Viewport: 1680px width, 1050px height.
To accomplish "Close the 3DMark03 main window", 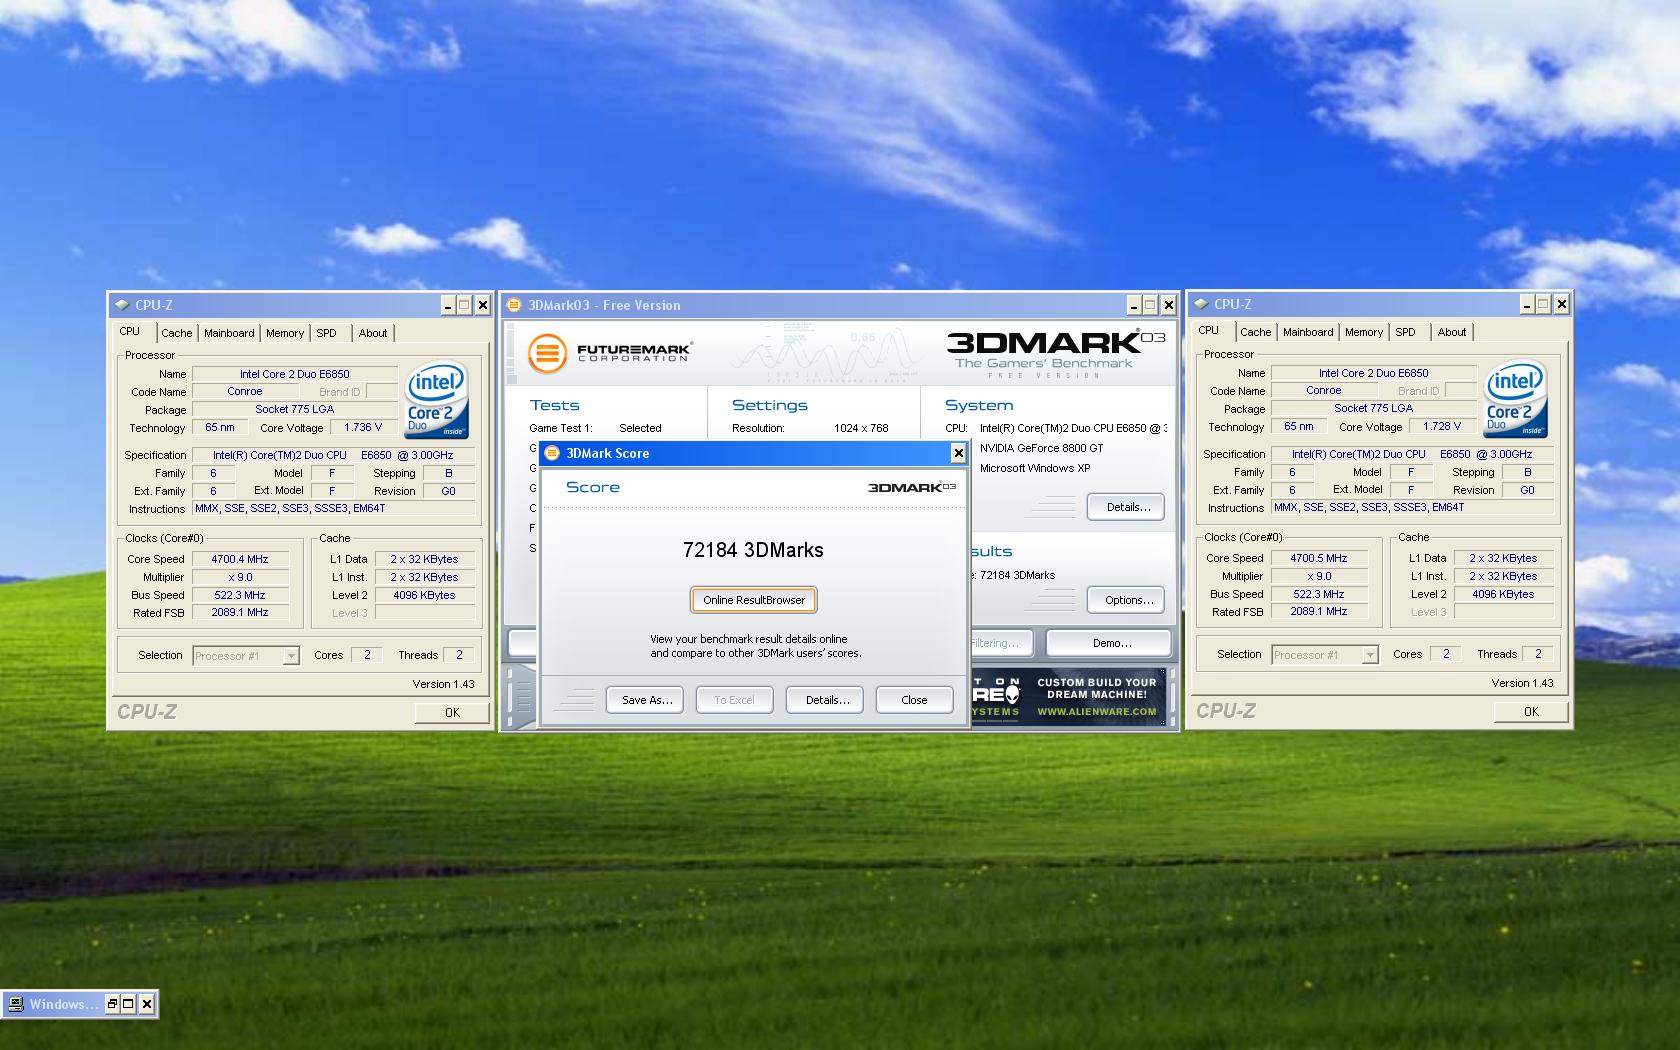I will click(x=1168, y=305).
